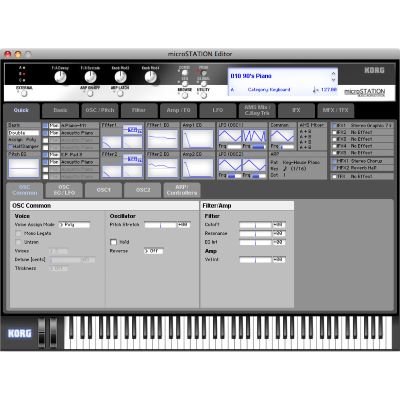The height and width of the screenshot is (400, 400).
Task: Enable the IFX4 checkbox
Action: click(x=335, y=146)
